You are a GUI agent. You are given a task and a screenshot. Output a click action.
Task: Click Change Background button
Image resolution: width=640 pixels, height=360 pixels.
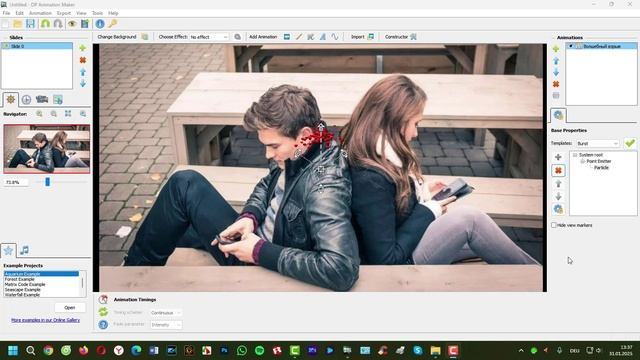tap(117, 37)
